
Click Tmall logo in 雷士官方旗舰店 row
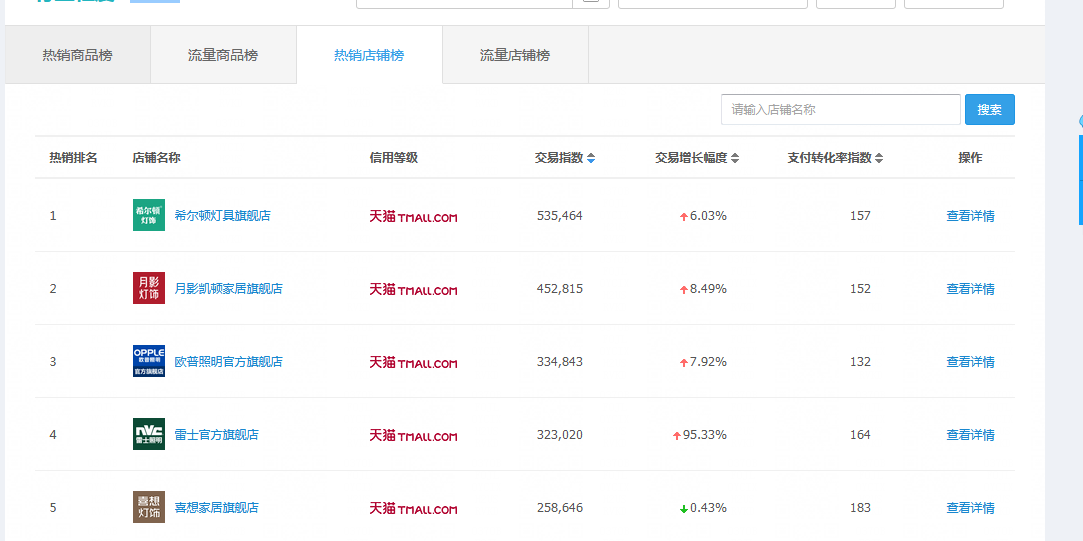tap(413, 436)
